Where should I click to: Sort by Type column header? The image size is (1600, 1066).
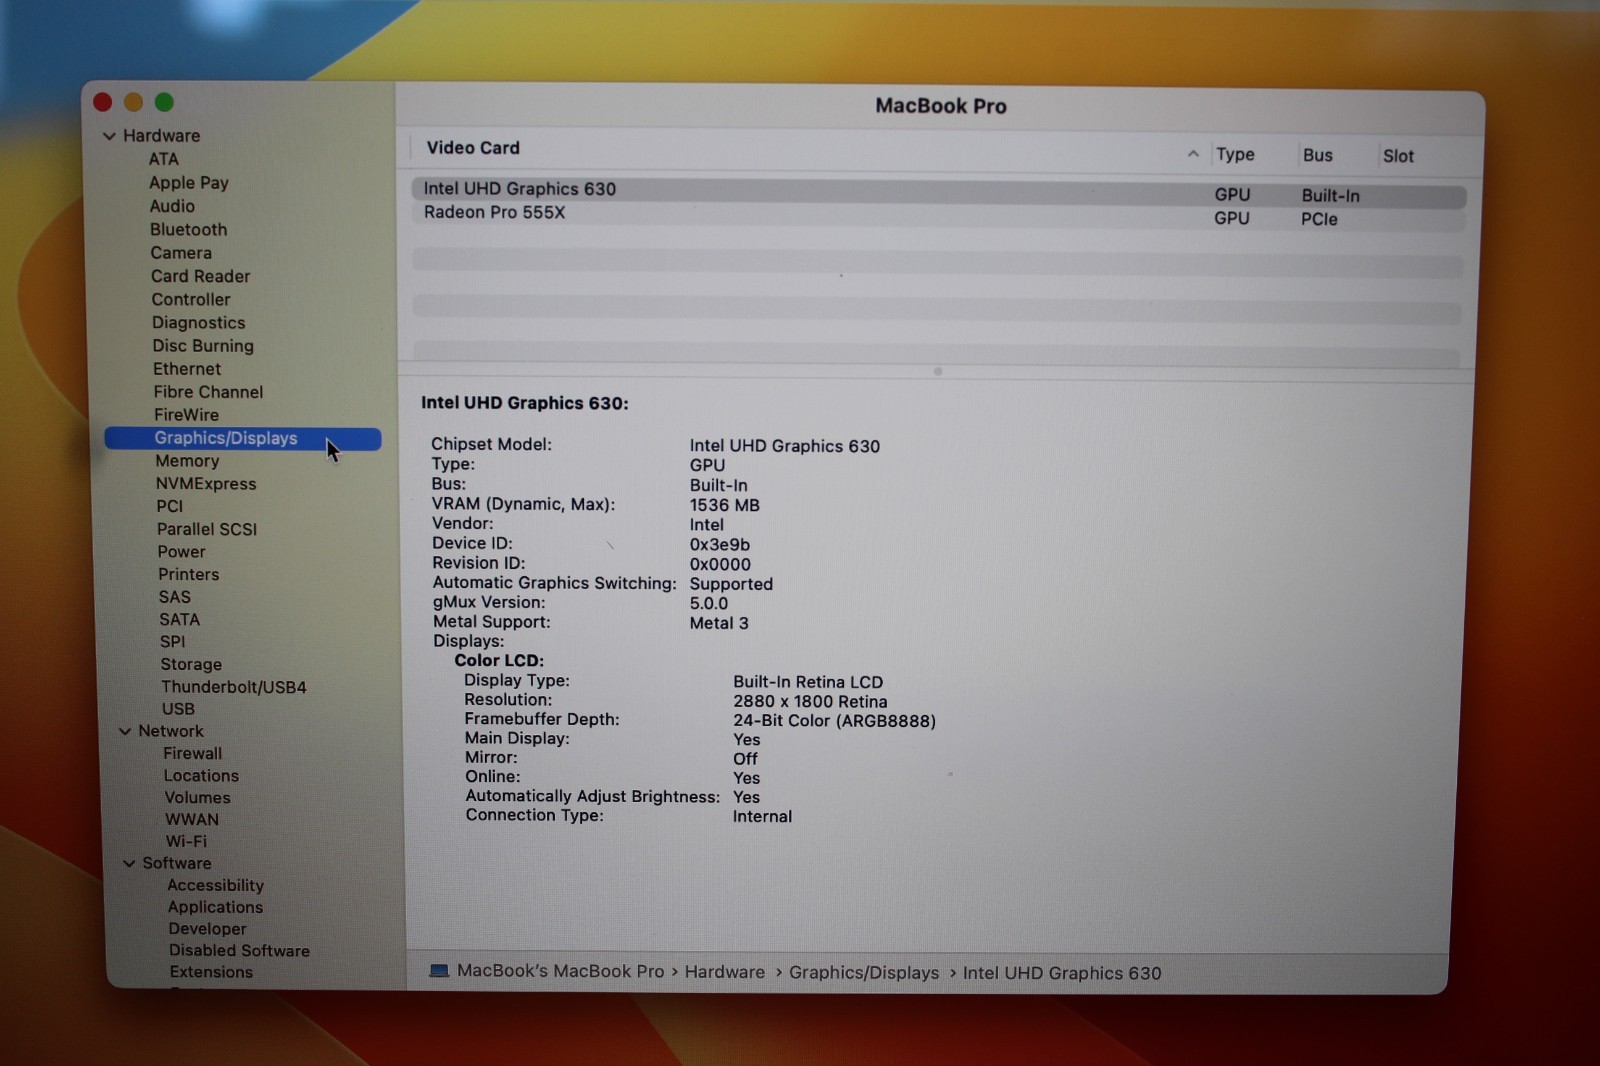coord(1235,155)
